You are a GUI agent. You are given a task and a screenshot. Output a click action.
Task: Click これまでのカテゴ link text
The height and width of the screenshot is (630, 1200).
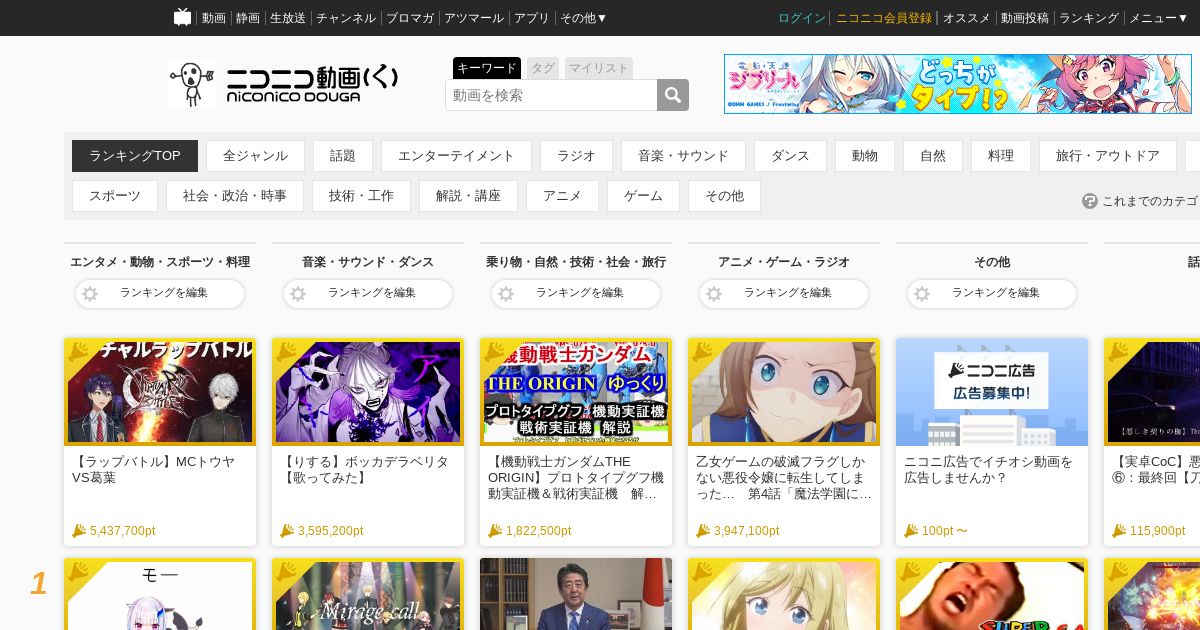[x=1150, y=201]
